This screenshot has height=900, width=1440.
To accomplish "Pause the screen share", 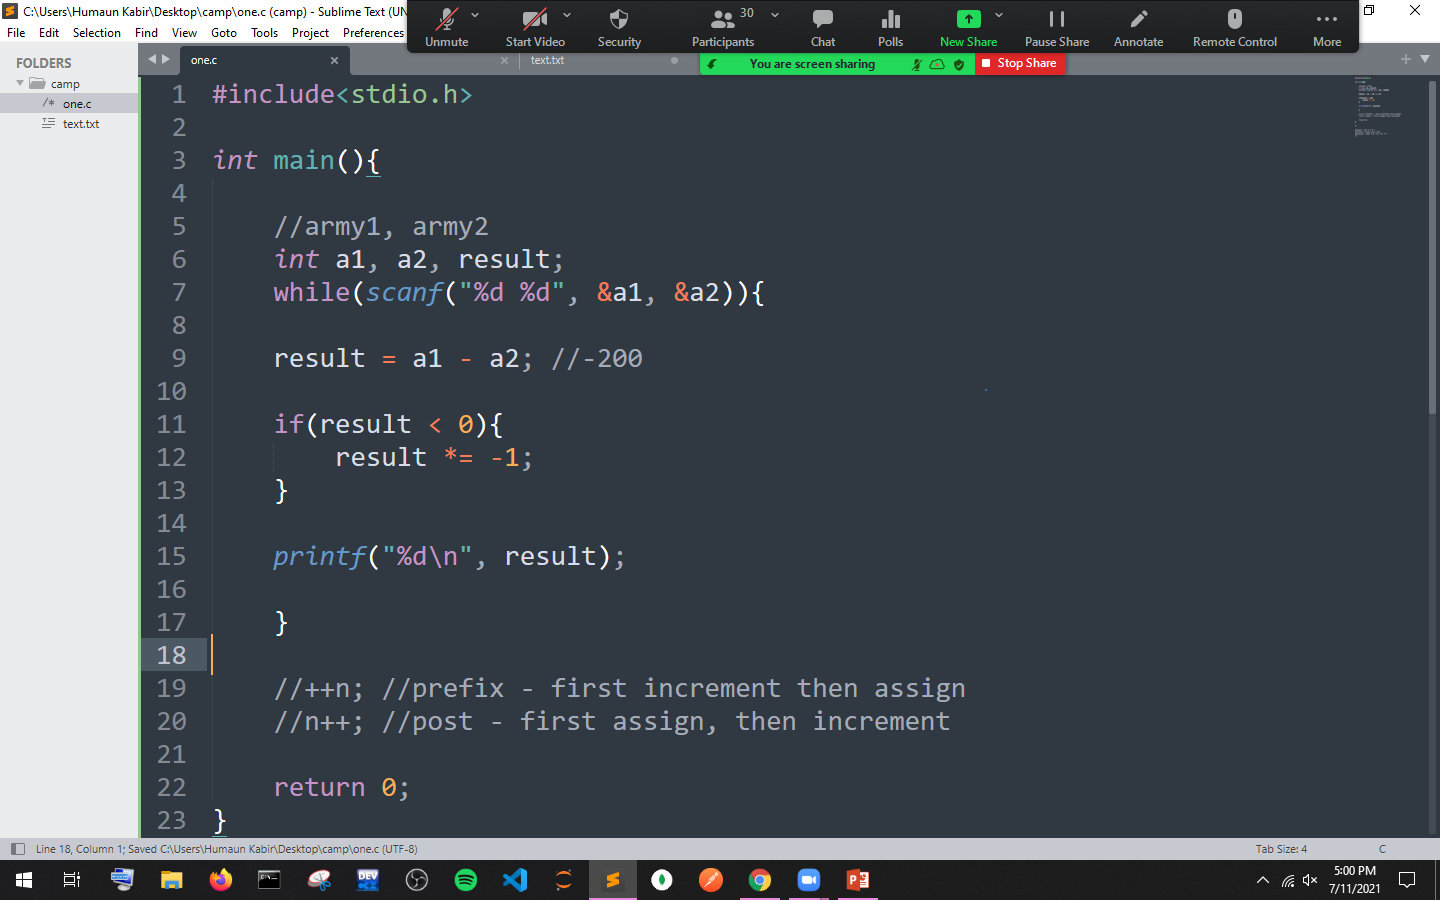I will (x=1056, y=20).
